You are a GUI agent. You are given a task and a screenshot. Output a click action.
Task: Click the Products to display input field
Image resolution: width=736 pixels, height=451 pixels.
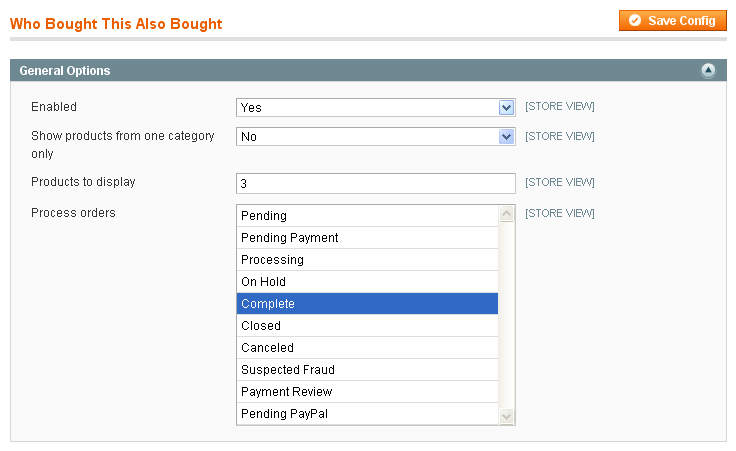[x=376, y=183]
